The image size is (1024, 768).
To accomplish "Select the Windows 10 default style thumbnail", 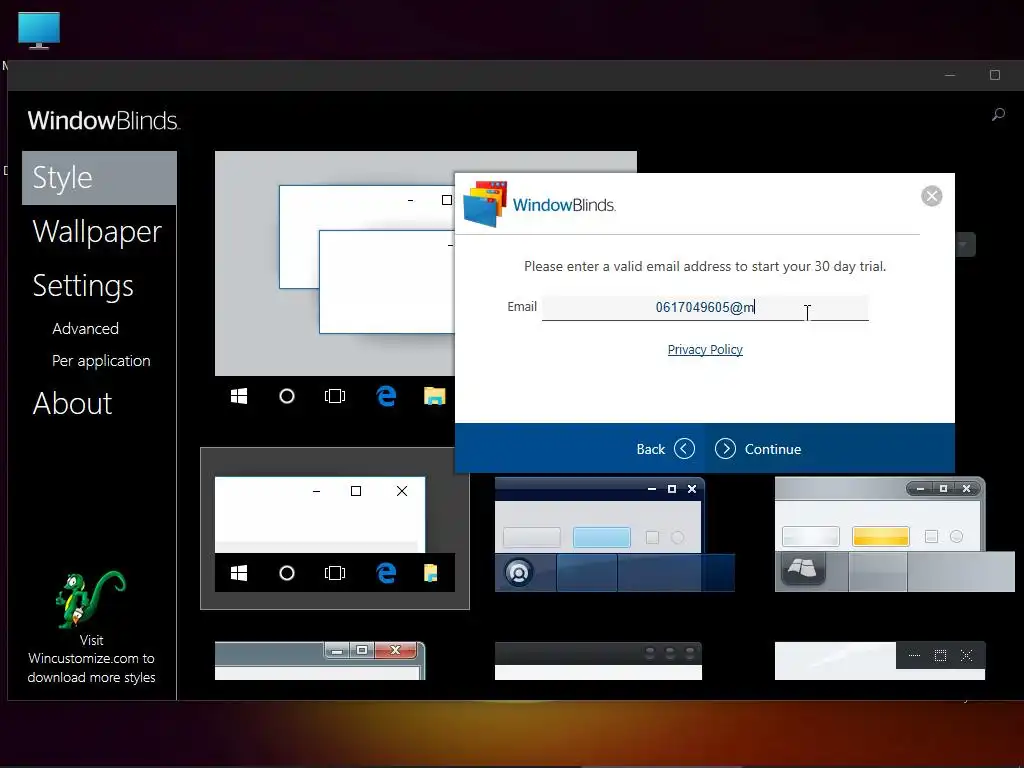I will pos(334,528).
